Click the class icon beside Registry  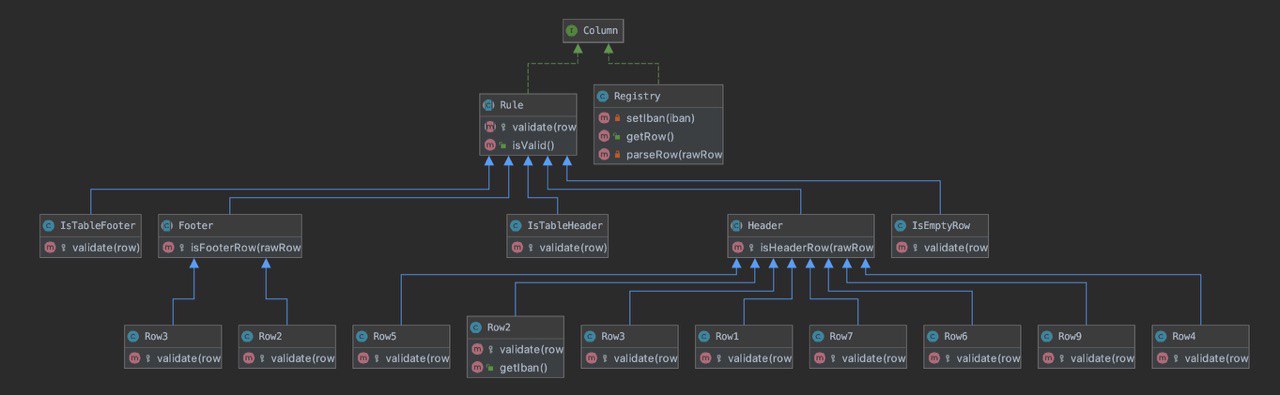click(x=604, y=96)
